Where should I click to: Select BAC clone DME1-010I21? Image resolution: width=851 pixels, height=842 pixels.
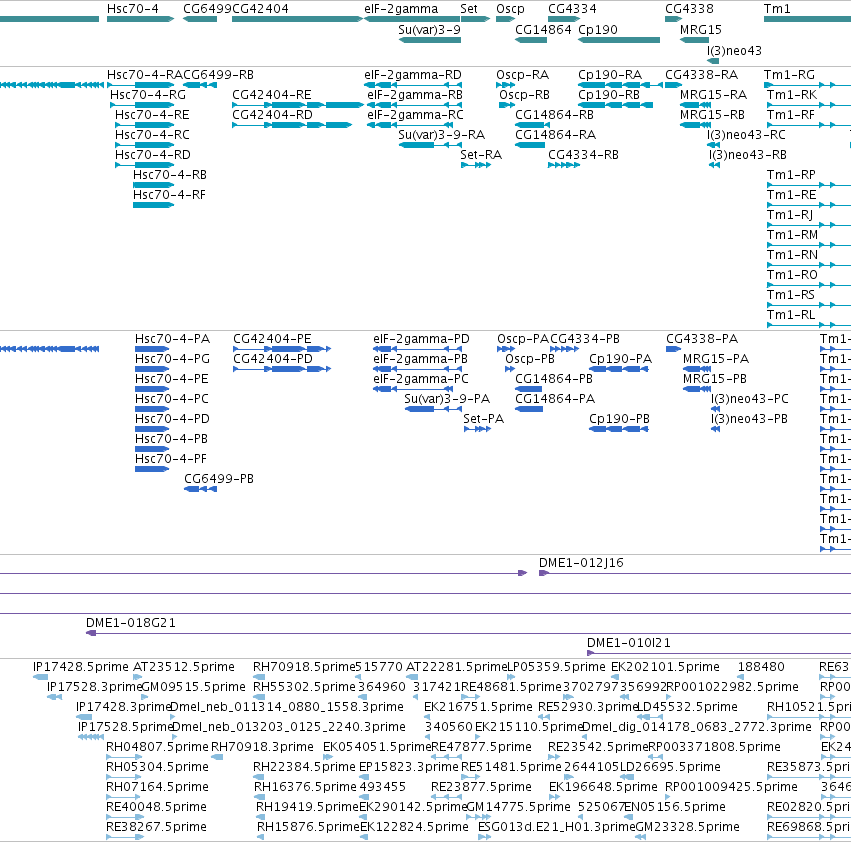628,643
